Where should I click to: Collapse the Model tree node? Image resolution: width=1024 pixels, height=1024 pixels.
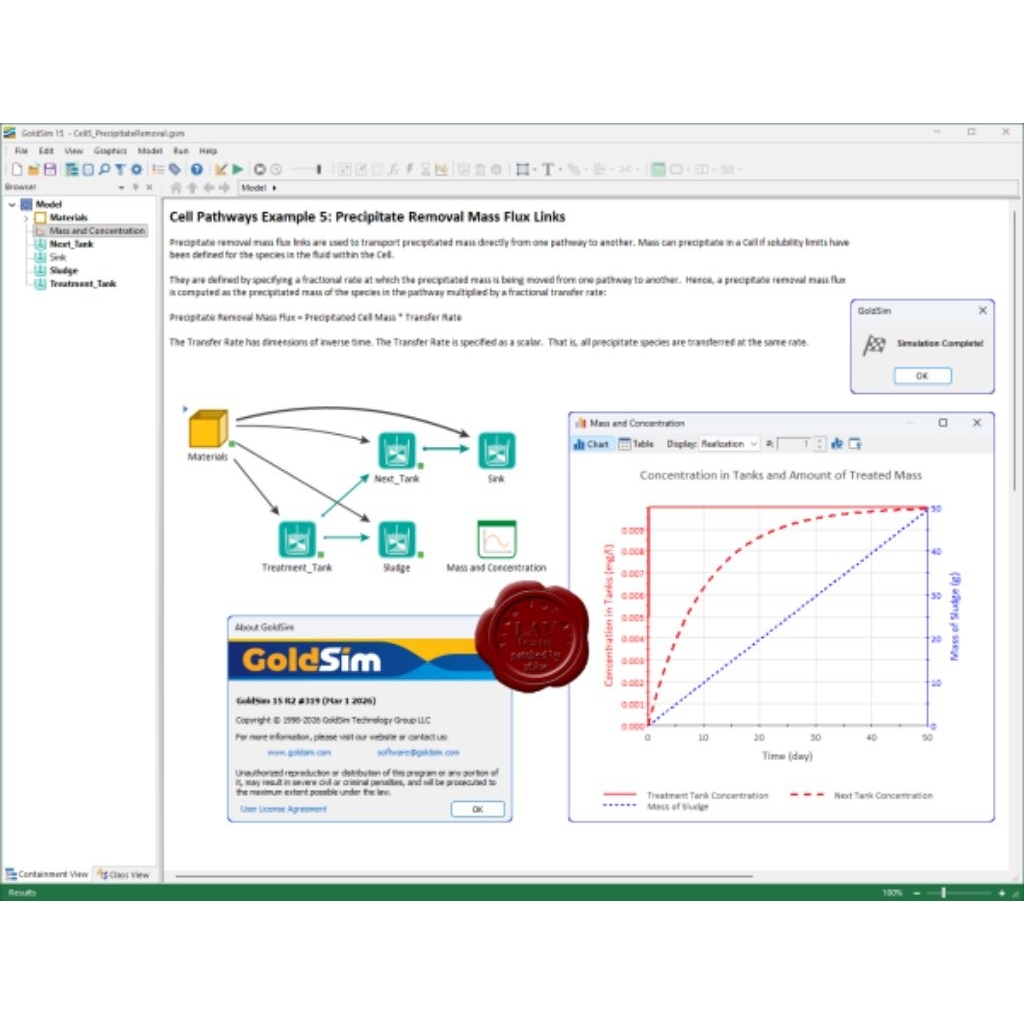(x=12, y=204)
